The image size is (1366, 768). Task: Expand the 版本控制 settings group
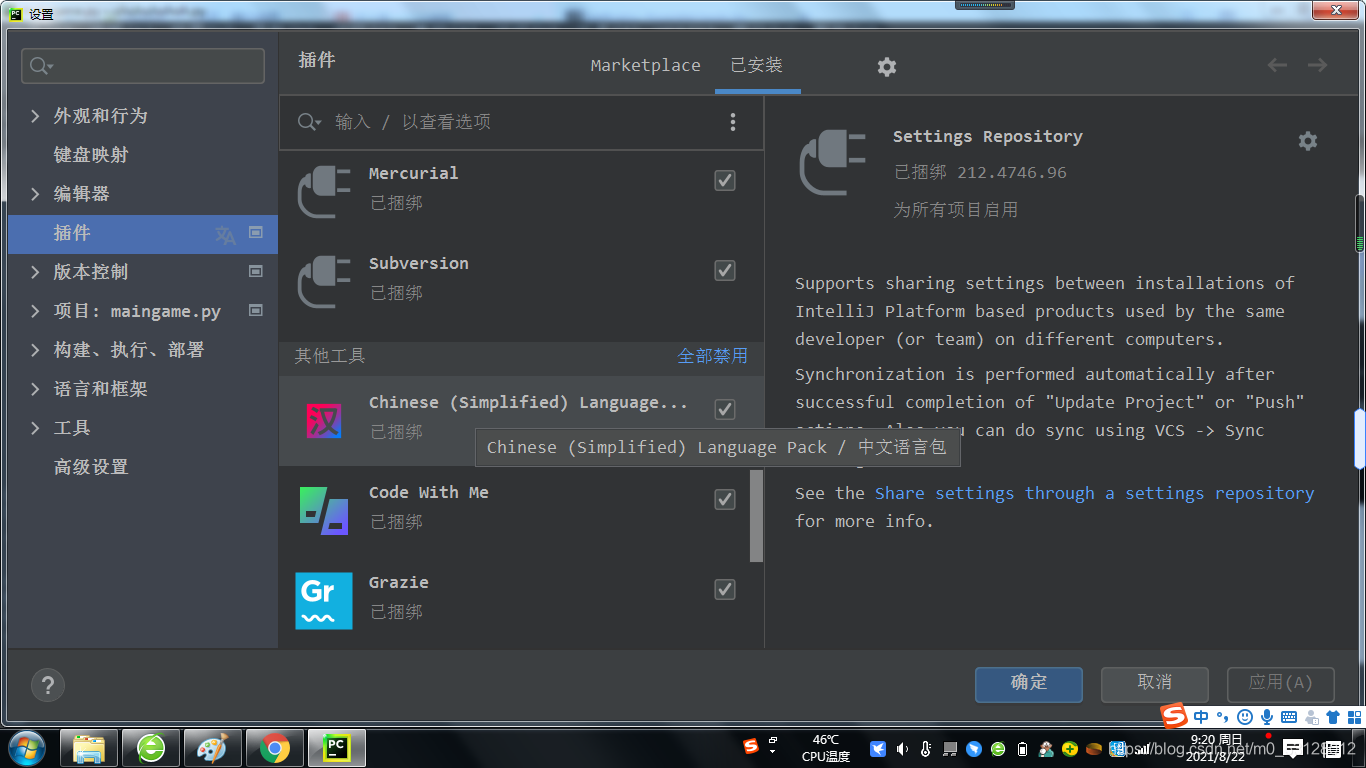click(36, 272)
